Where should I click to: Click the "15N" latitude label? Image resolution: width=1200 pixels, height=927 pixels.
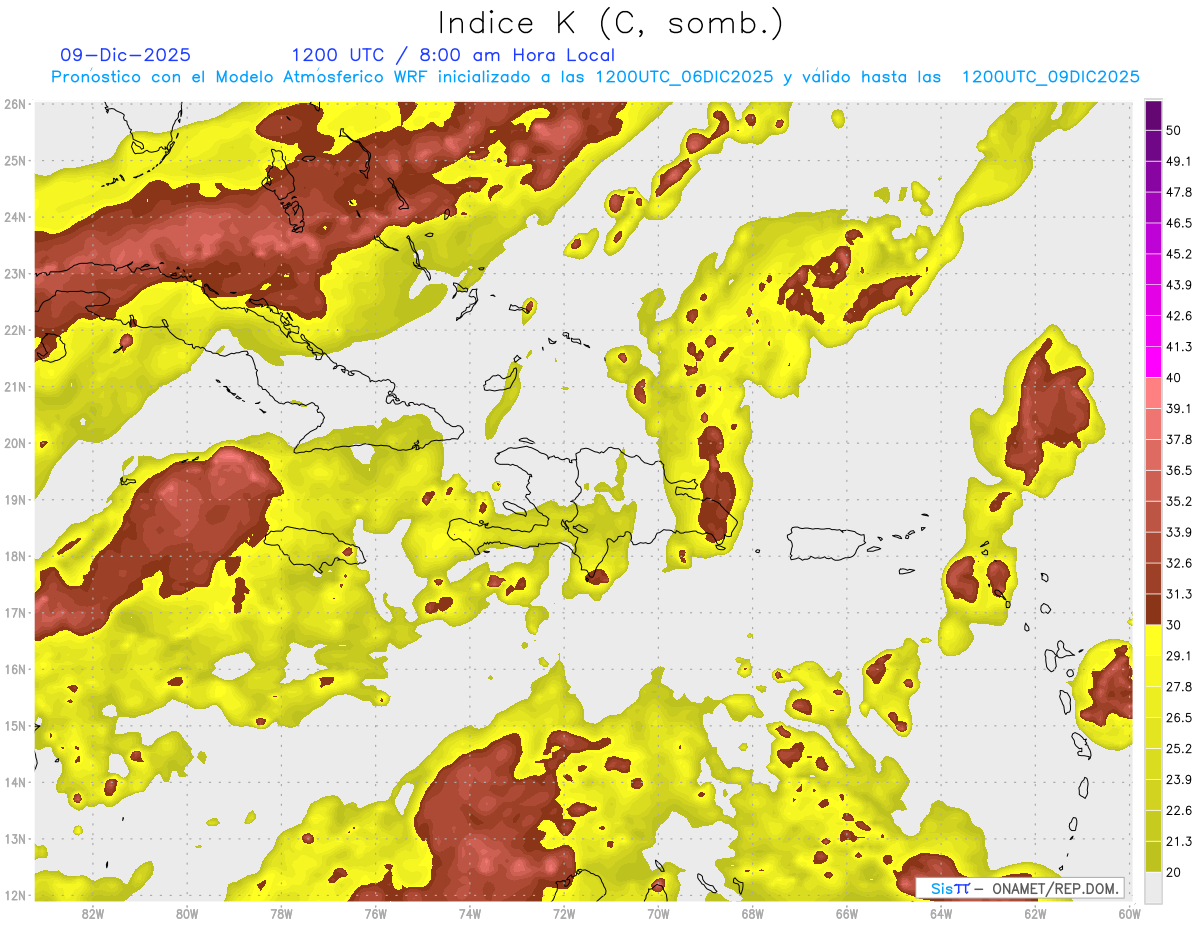click(x=15, y=725)
